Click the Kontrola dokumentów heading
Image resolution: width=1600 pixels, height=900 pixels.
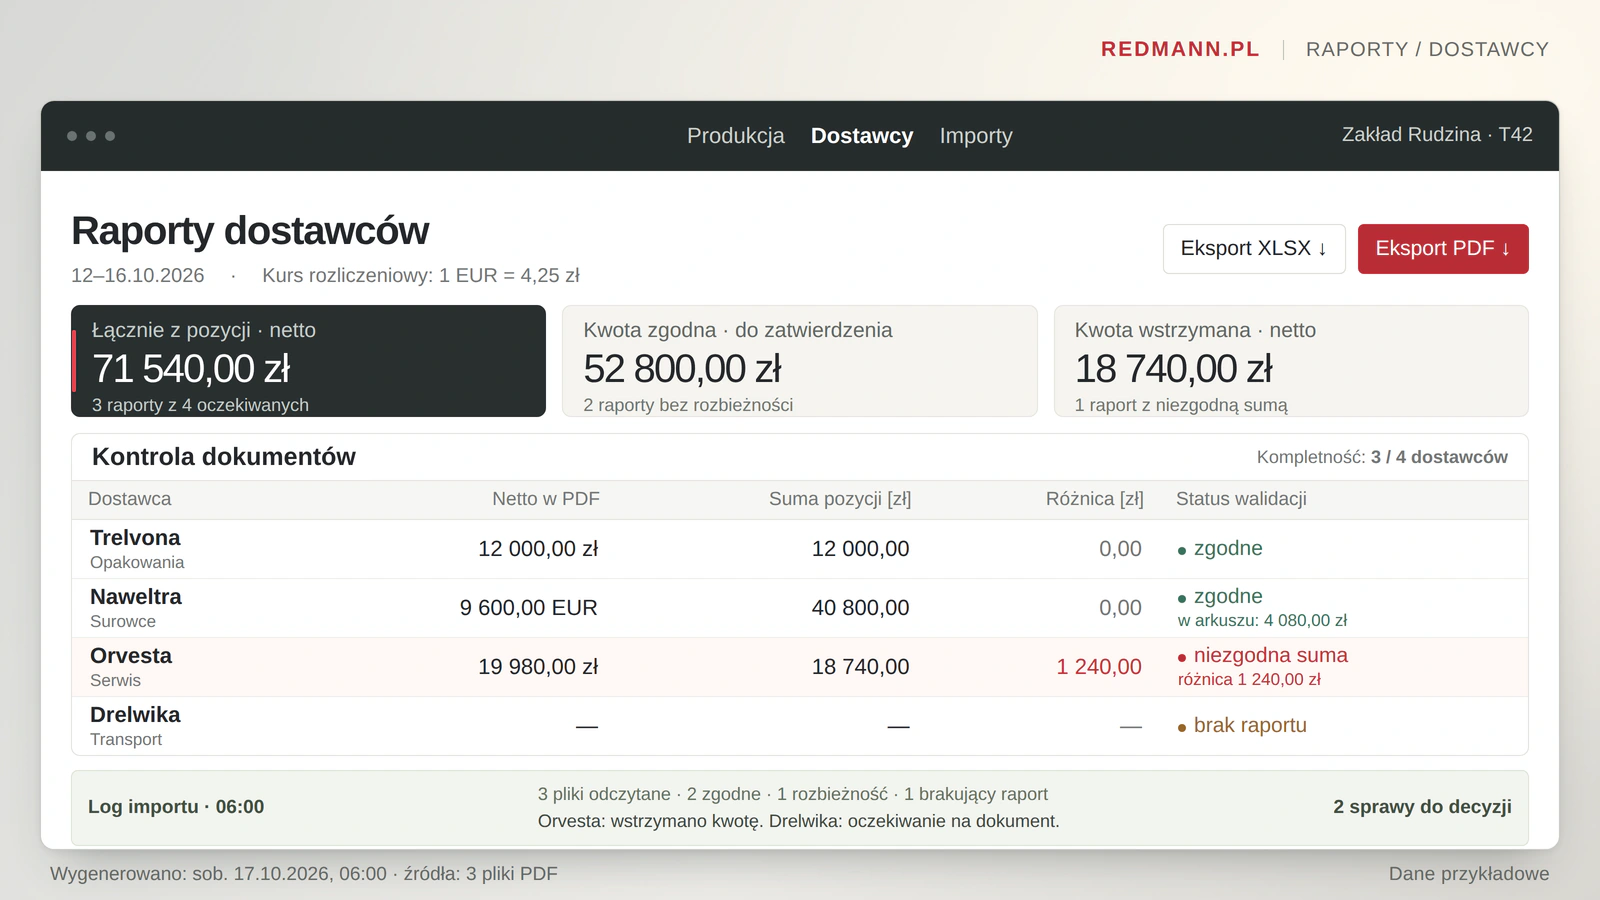tap(224, 457)
